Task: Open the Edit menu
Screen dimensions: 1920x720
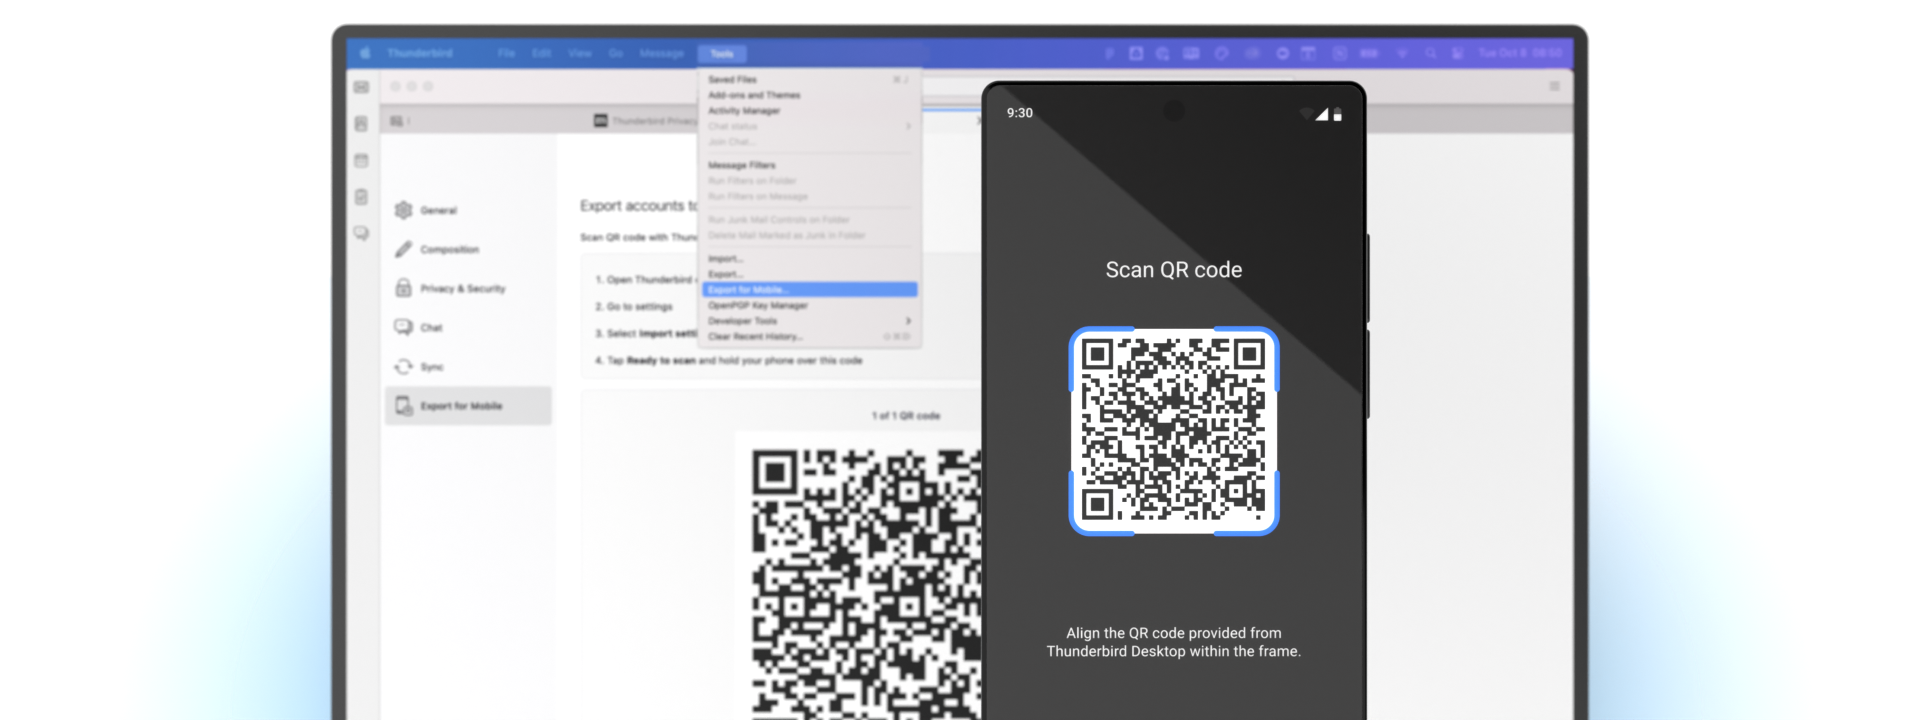Action: point(541,53)
